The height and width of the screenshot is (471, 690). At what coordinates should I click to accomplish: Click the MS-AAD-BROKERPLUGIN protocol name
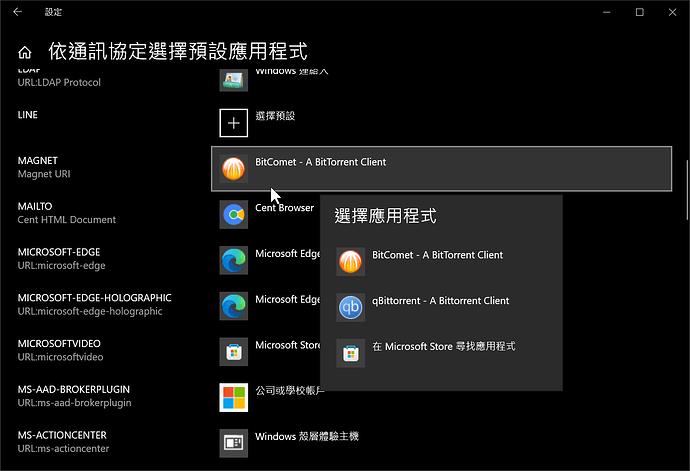pyautogui.click(x=73, y=390)
